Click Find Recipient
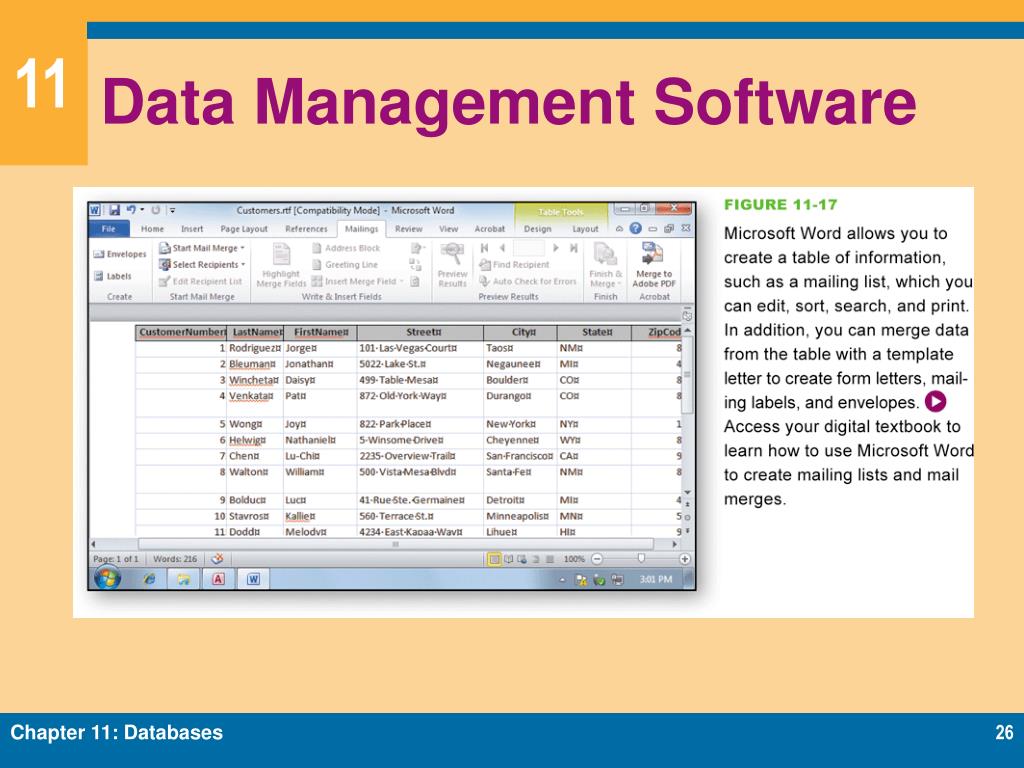This screenshot has height=768, width=1024. click(514, 264)
